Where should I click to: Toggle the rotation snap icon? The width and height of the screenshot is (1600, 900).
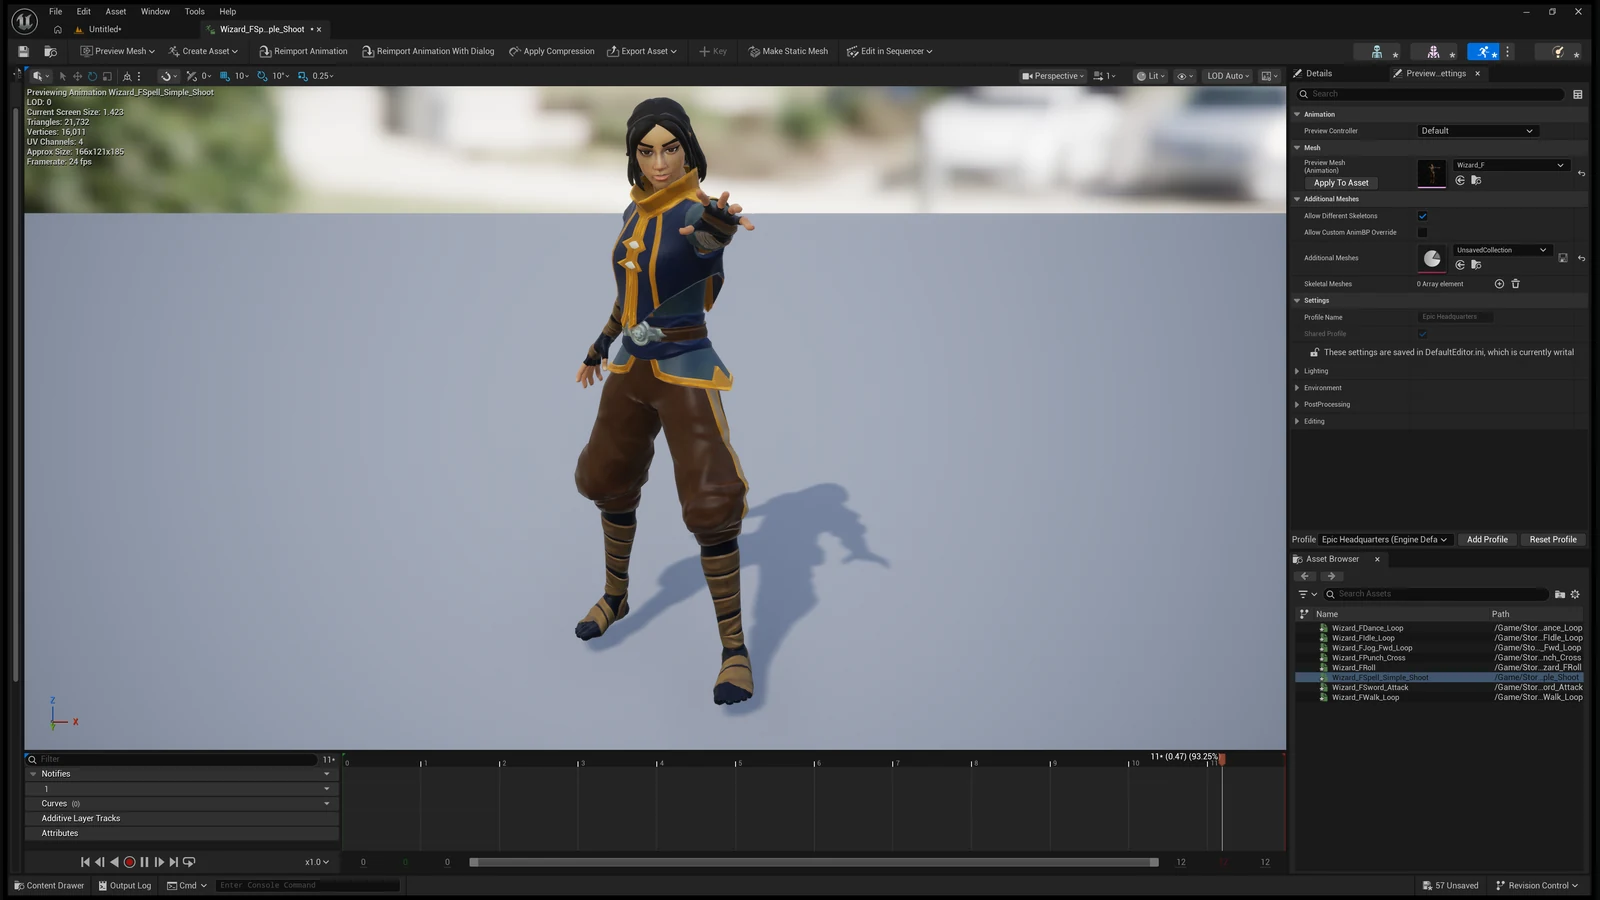(x=262, y=76)
